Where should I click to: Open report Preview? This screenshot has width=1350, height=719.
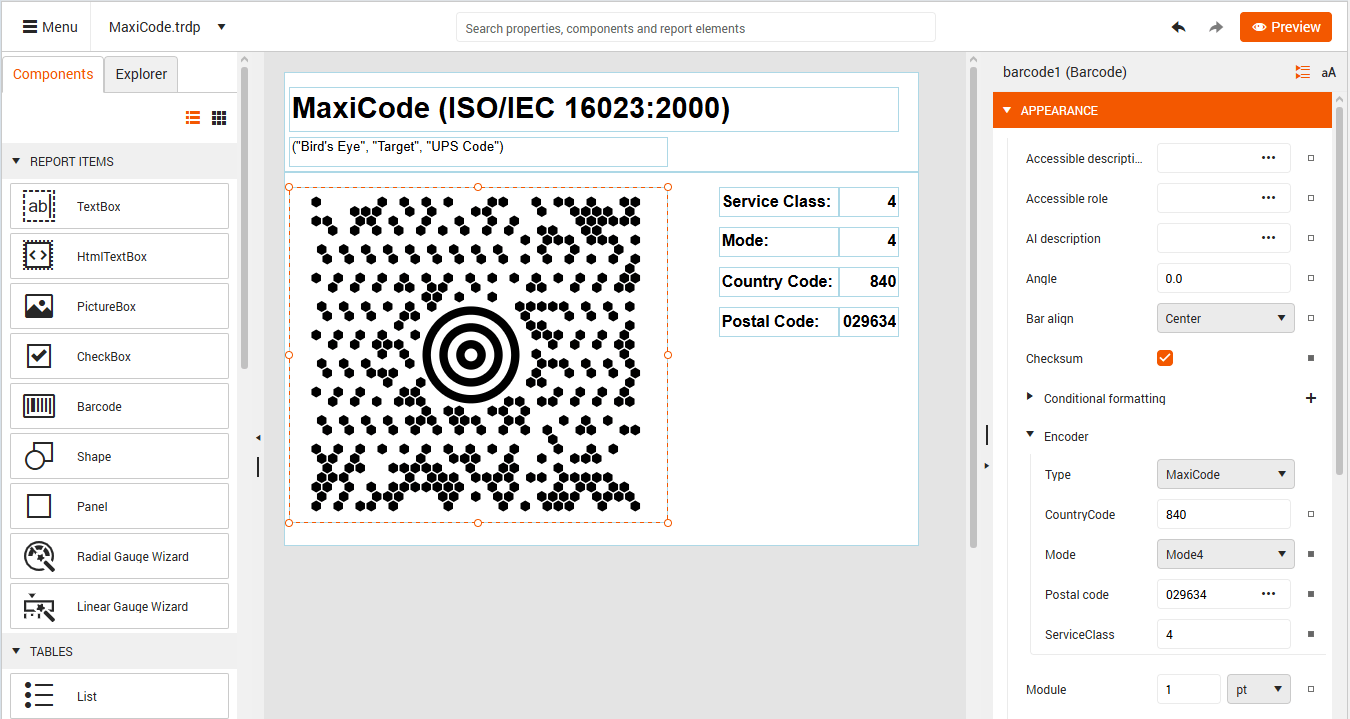click(1286, 27)
